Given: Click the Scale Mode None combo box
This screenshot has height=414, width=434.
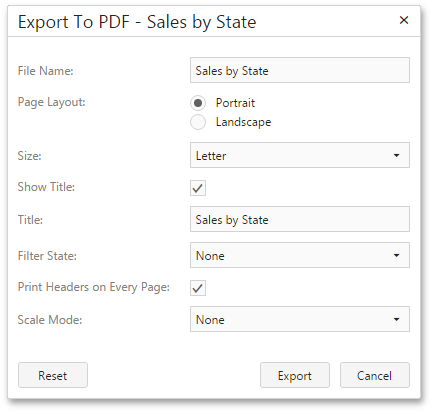Looking at the screenshot, I should point(300,319).
